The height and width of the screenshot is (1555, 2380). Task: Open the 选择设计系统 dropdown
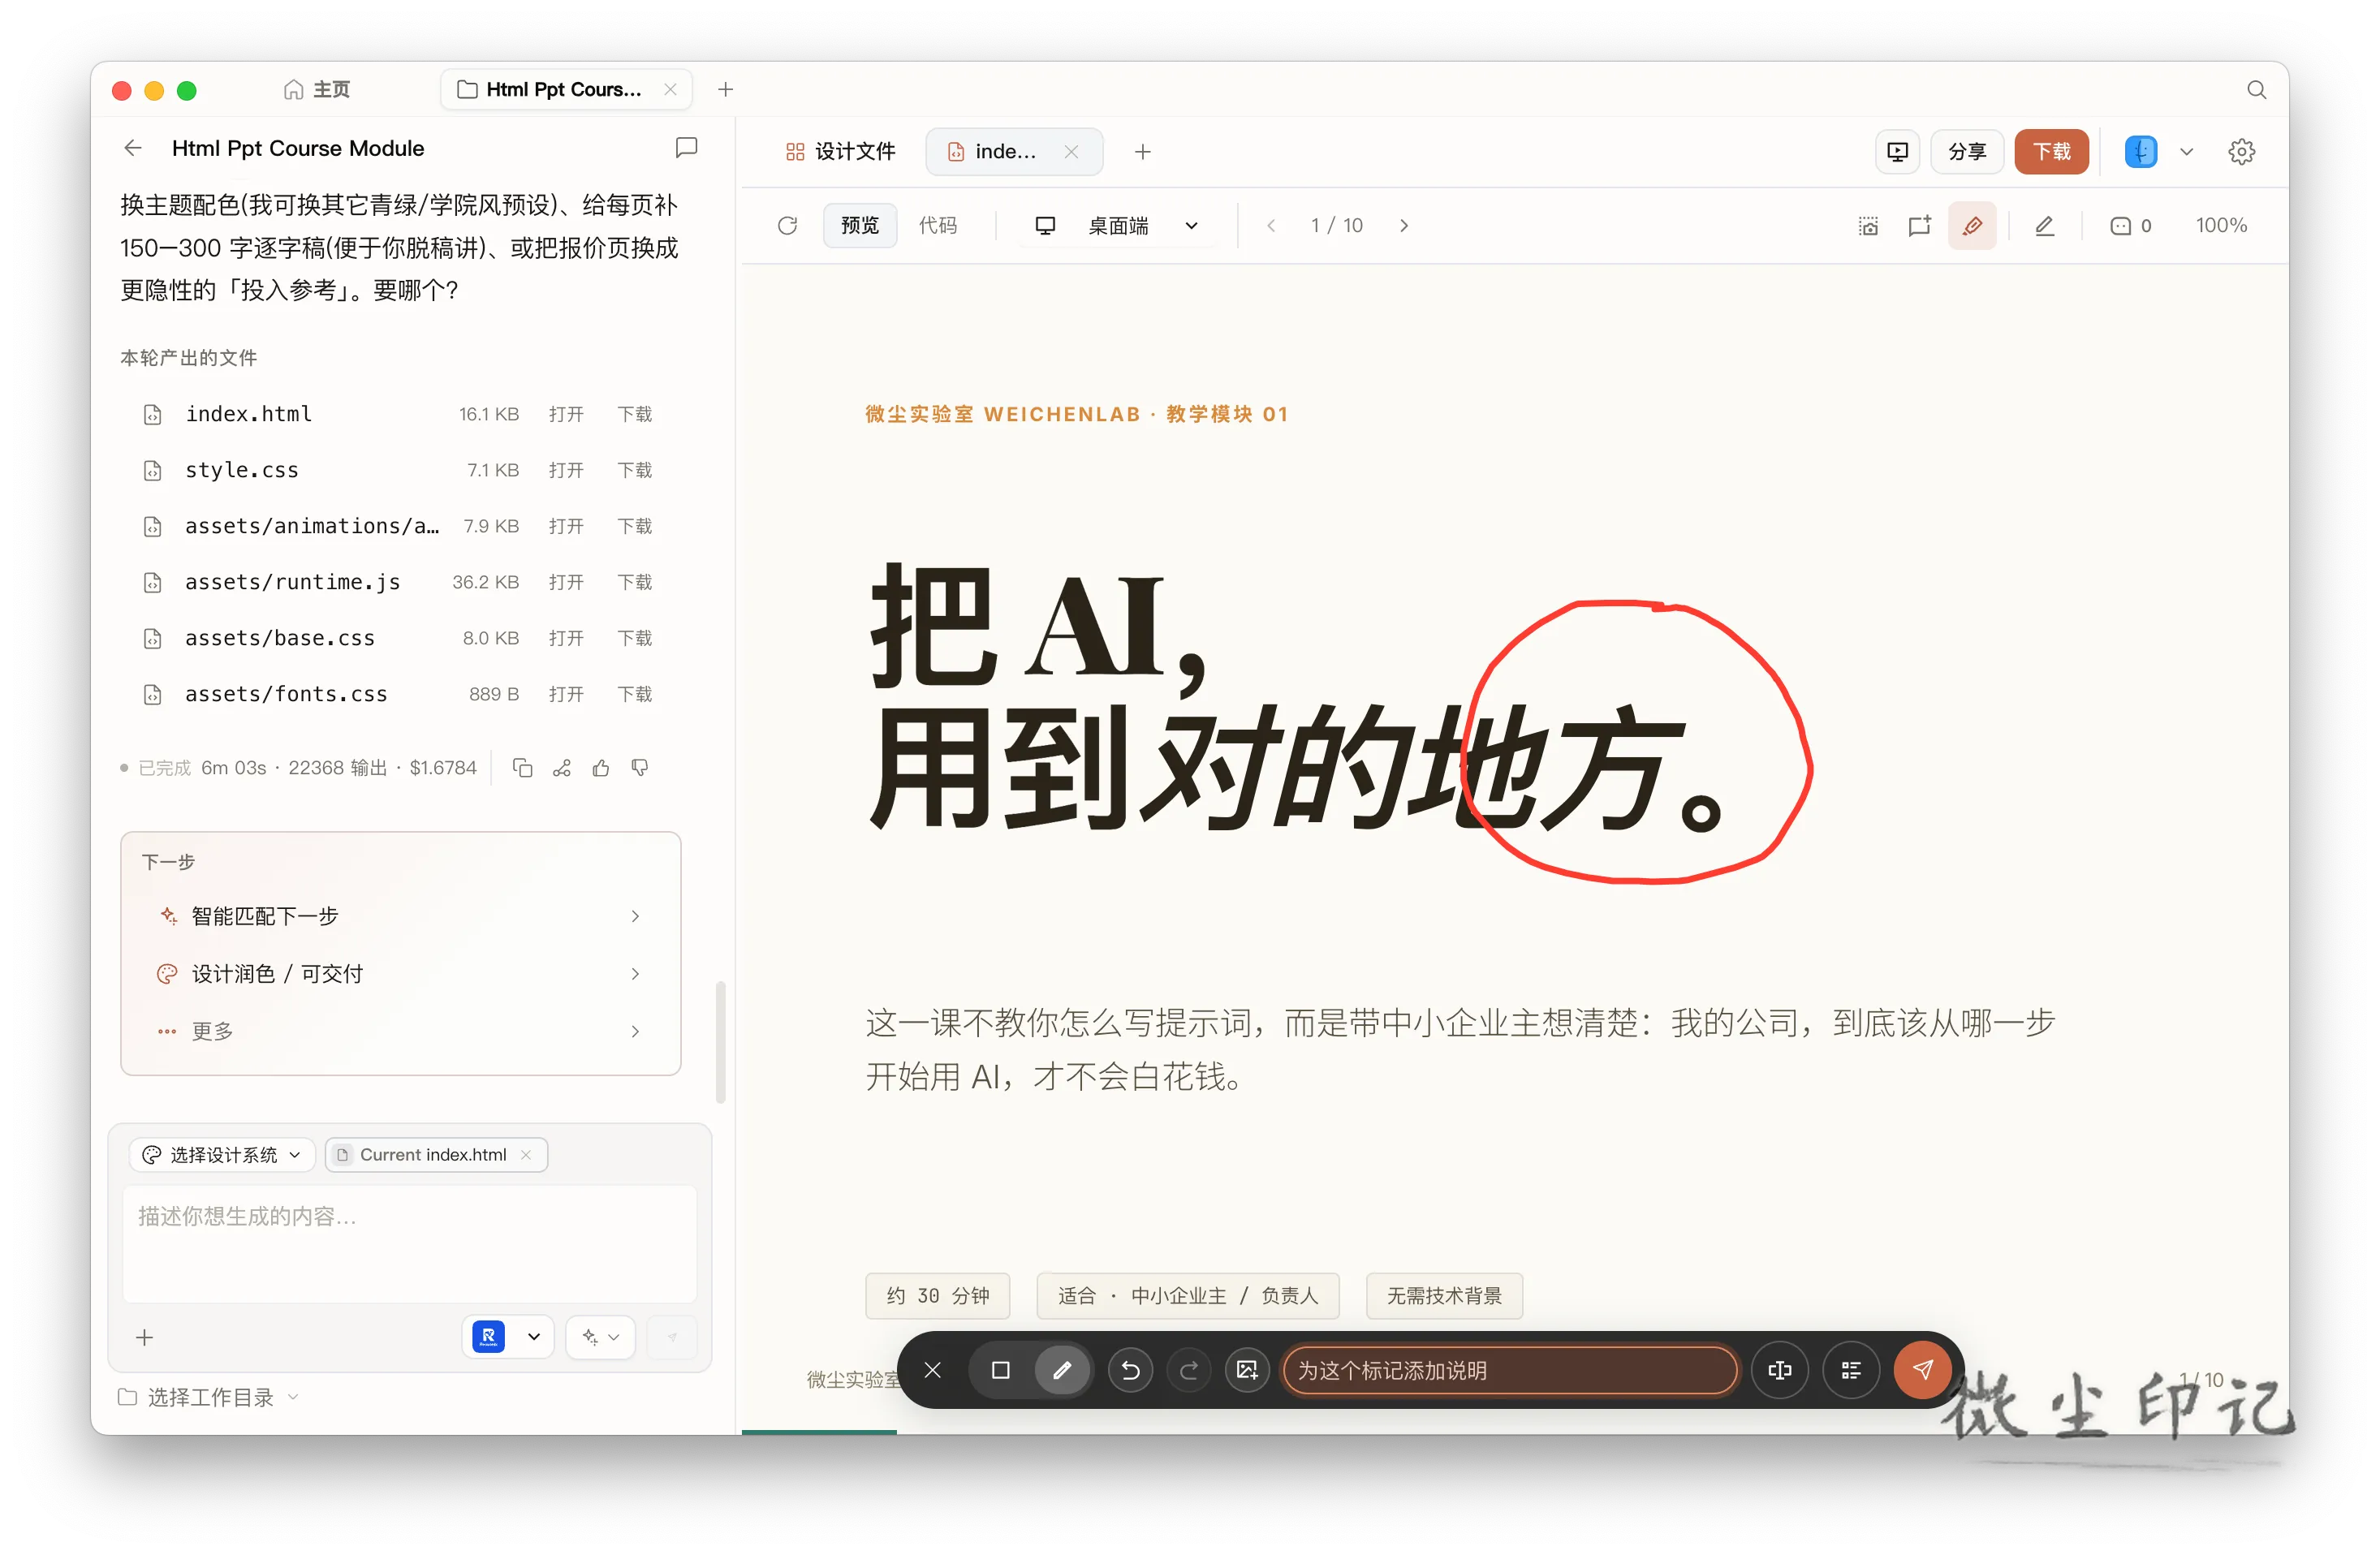pyautogui.click(x=222, y=1155)
